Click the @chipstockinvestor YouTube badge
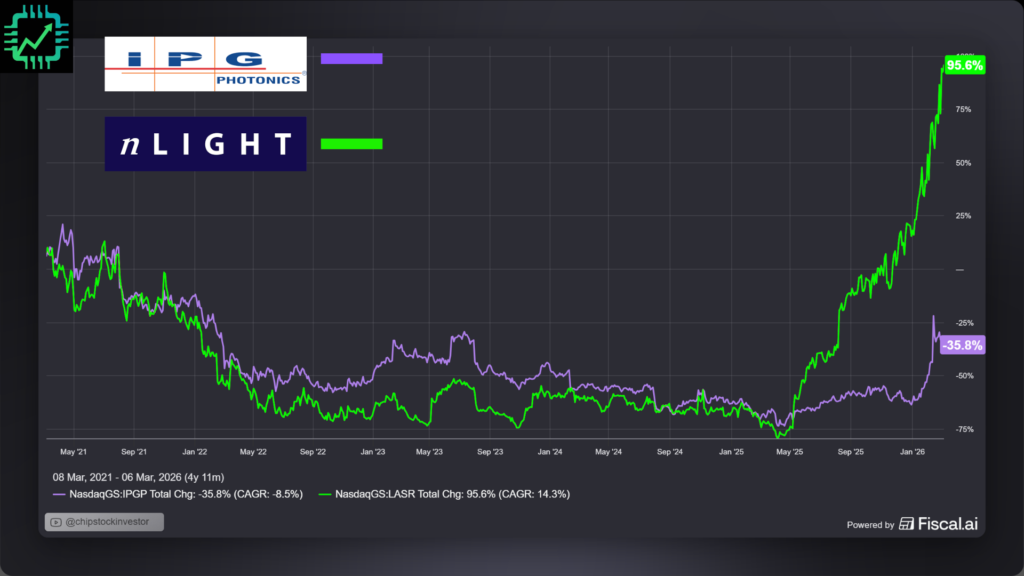 [x=104, y=522]
